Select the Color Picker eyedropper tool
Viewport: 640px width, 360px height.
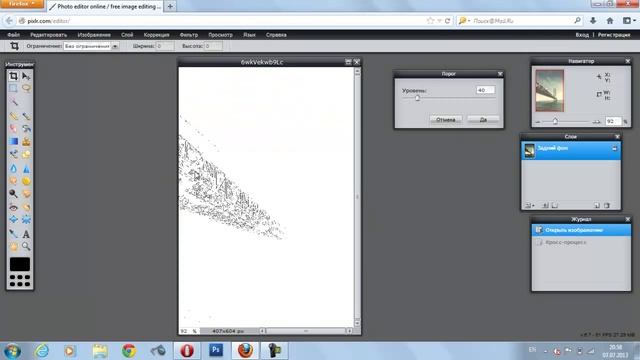click(x=13, y=234)
